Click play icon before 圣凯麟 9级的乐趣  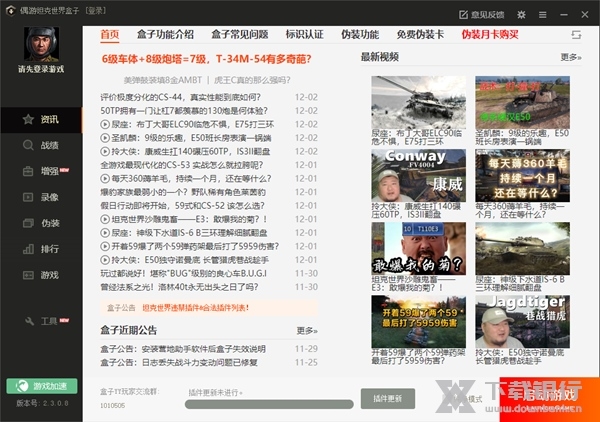click(x=105, y=138)
